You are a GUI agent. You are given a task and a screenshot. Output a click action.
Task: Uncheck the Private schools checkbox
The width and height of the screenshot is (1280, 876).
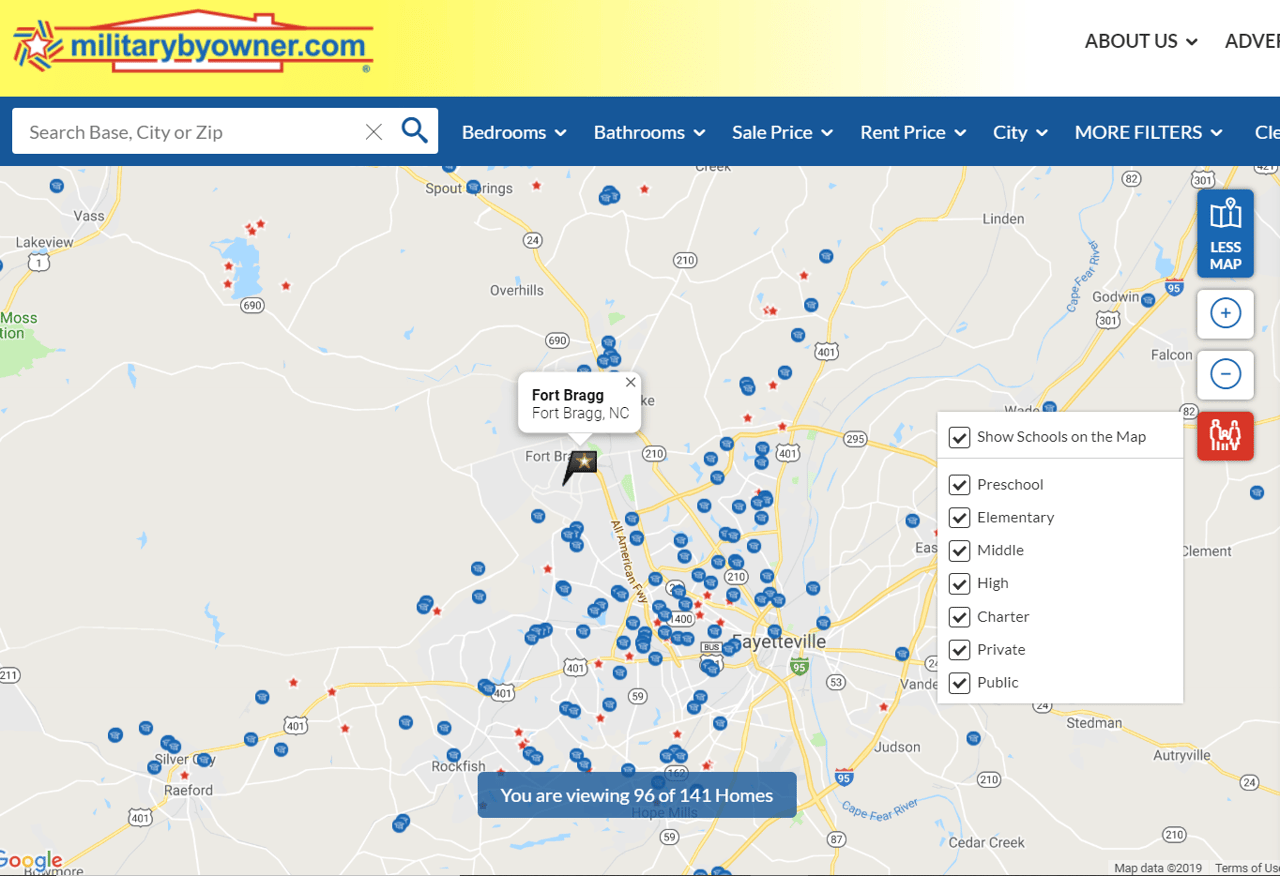tap(959, 650)
